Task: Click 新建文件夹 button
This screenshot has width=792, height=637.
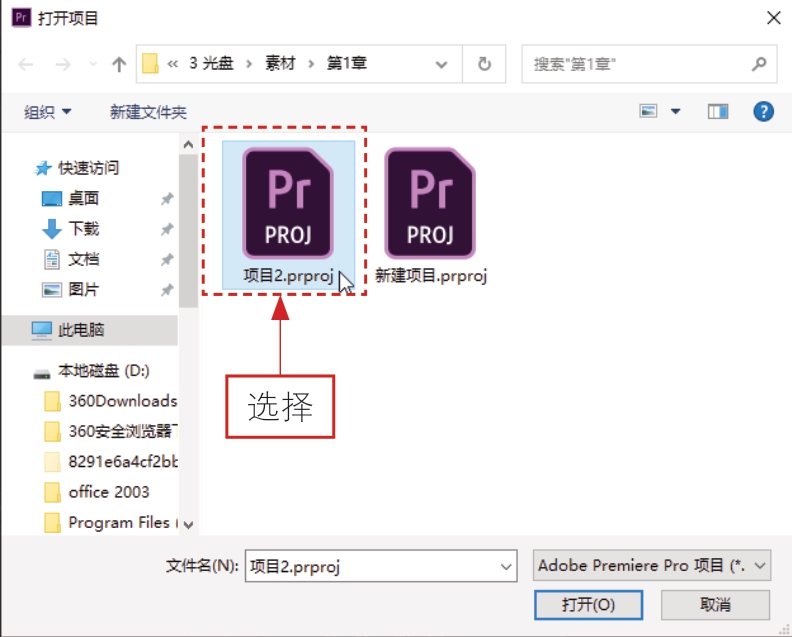Action: (x=148, y=112)
